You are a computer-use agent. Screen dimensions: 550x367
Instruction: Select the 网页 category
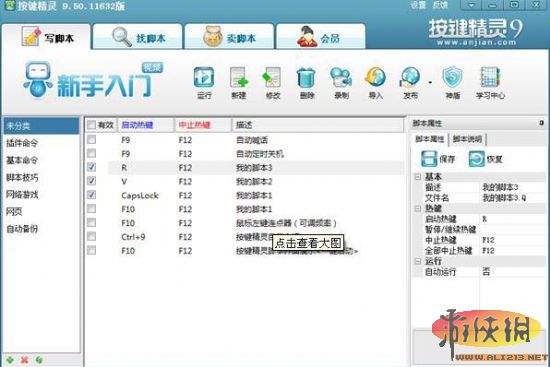41,212
